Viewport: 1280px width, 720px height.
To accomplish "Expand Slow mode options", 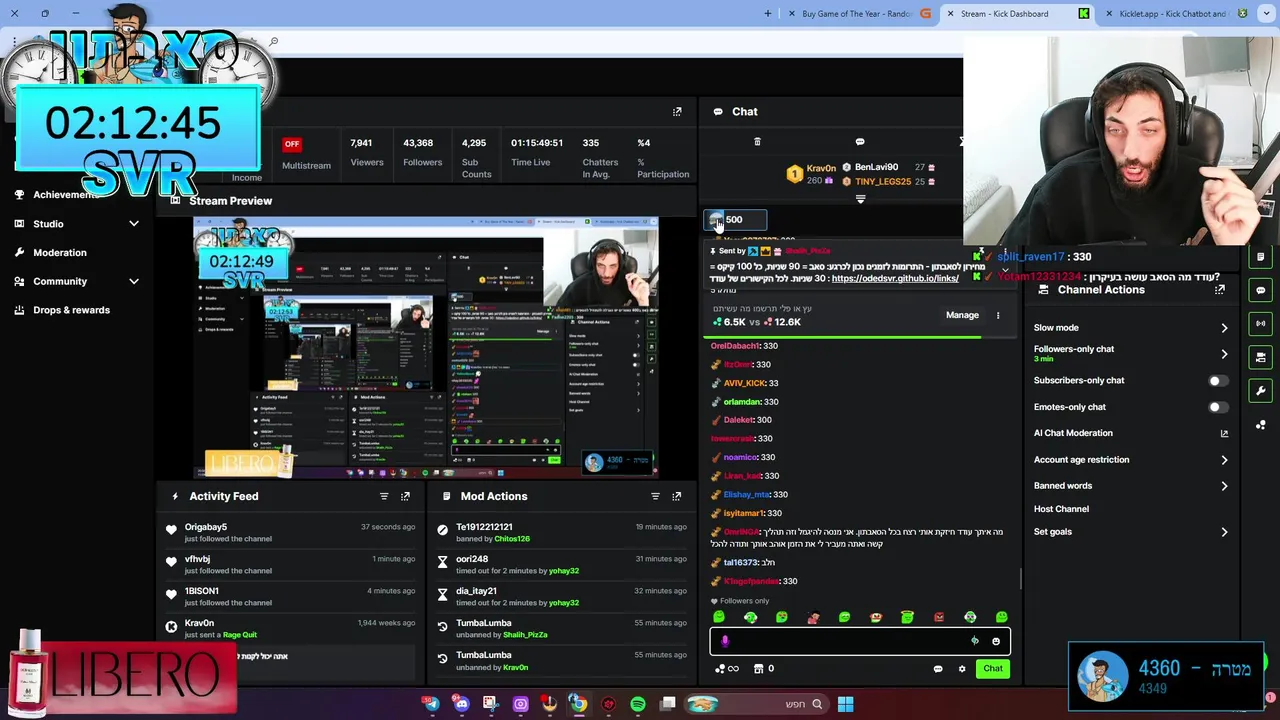I will [x=1224, y=328].
